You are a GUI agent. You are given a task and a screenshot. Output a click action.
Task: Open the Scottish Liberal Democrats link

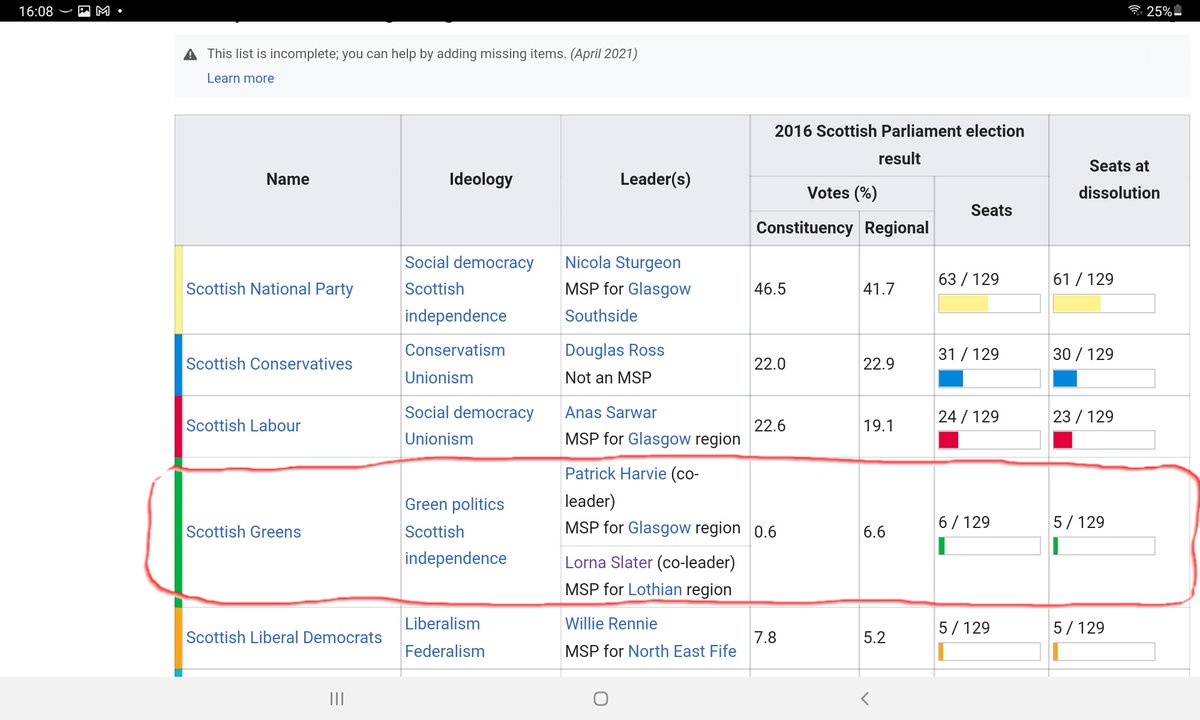coord(284,637)
